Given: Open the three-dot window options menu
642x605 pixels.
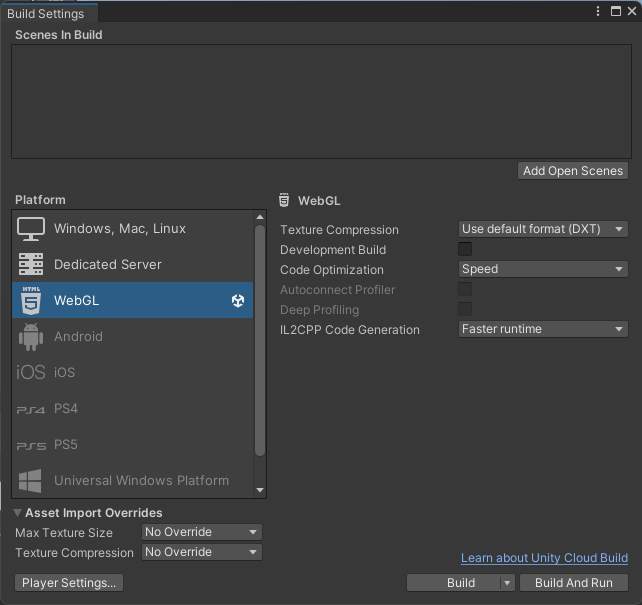Looking at the screenshot, I should pos(598,11).
